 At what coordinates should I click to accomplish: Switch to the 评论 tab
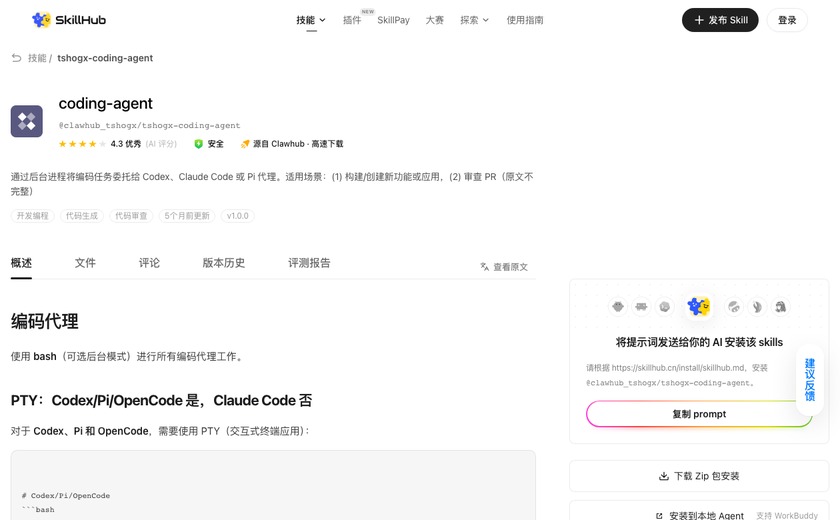149,263
